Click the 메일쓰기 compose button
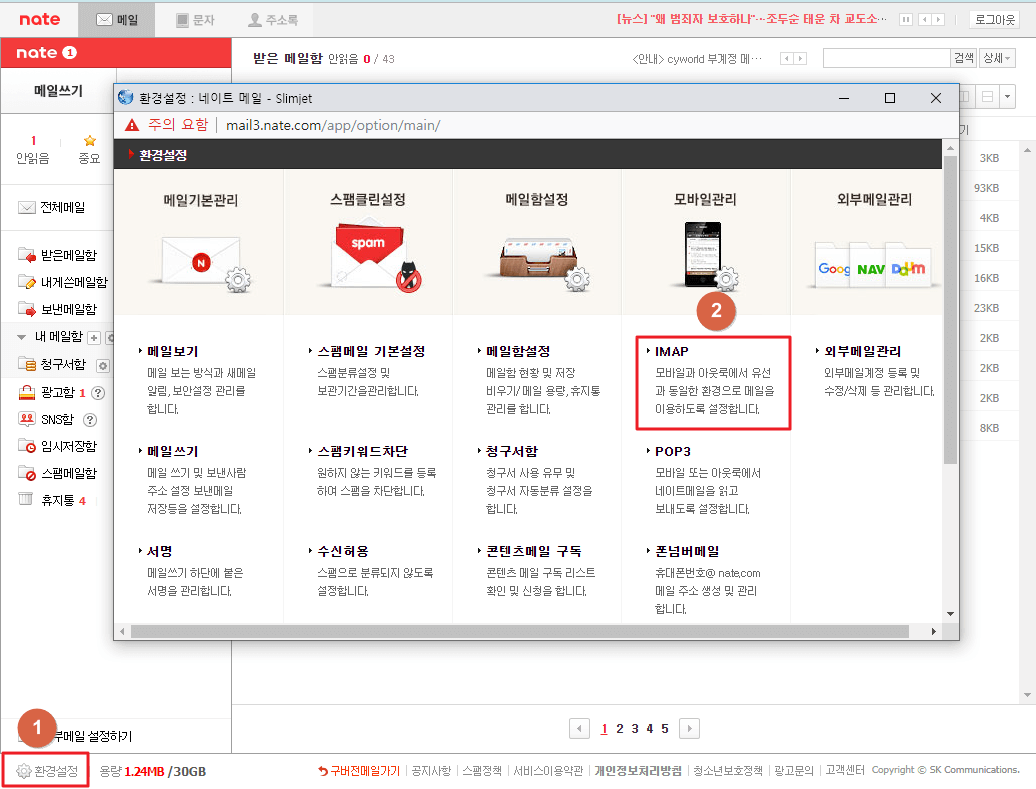This screenshot has height=789, width=1036. [x=58, y=91]
